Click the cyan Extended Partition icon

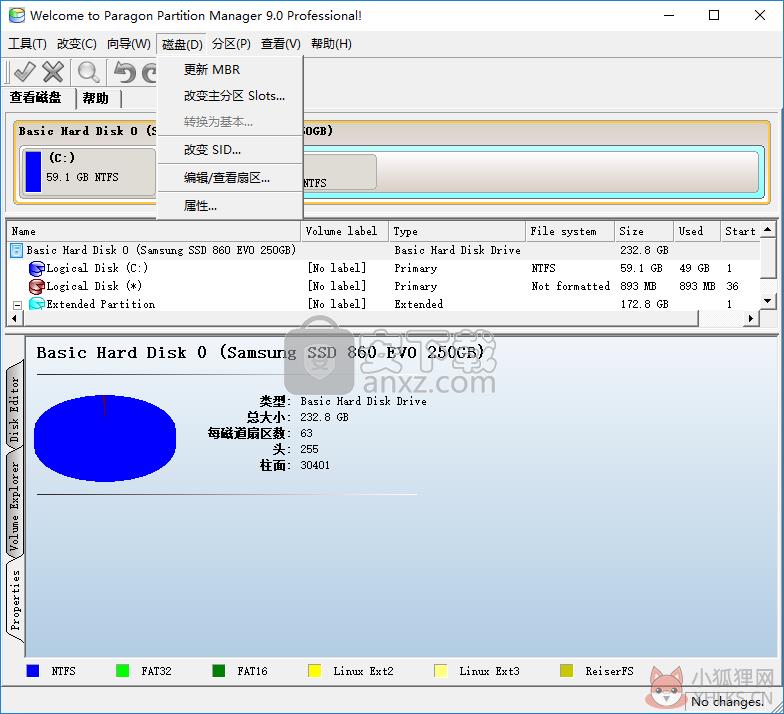pyautogui.click(x=36, y=304)
